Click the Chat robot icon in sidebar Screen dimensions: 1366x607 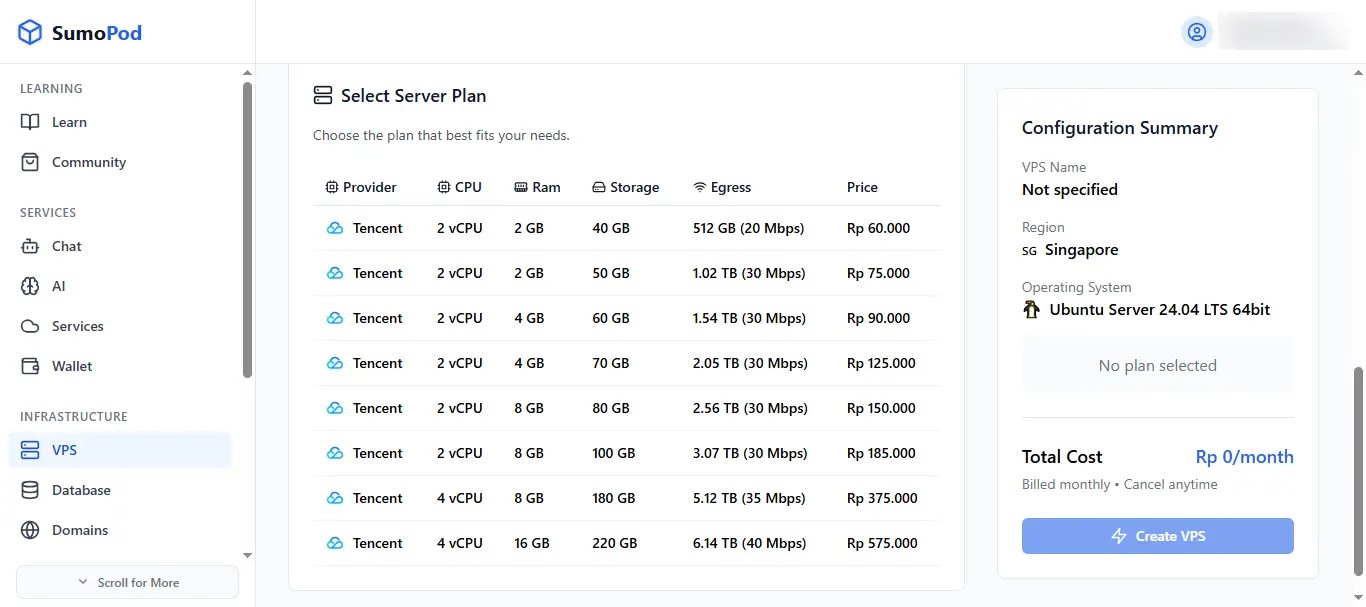(x=31, y=246)
